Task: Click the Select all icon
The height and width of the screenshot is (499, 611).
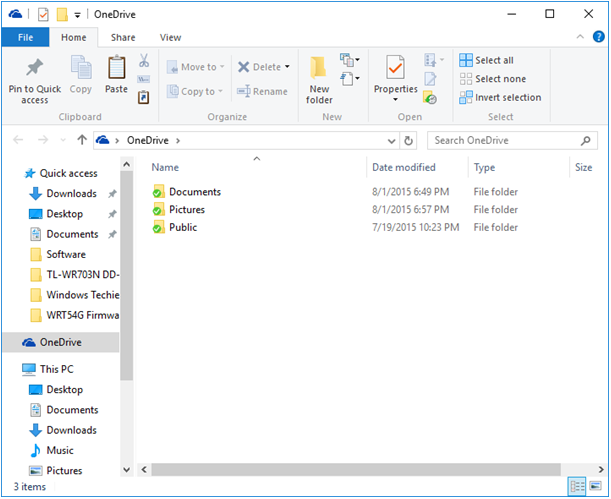Action: [x=466, y=60]
